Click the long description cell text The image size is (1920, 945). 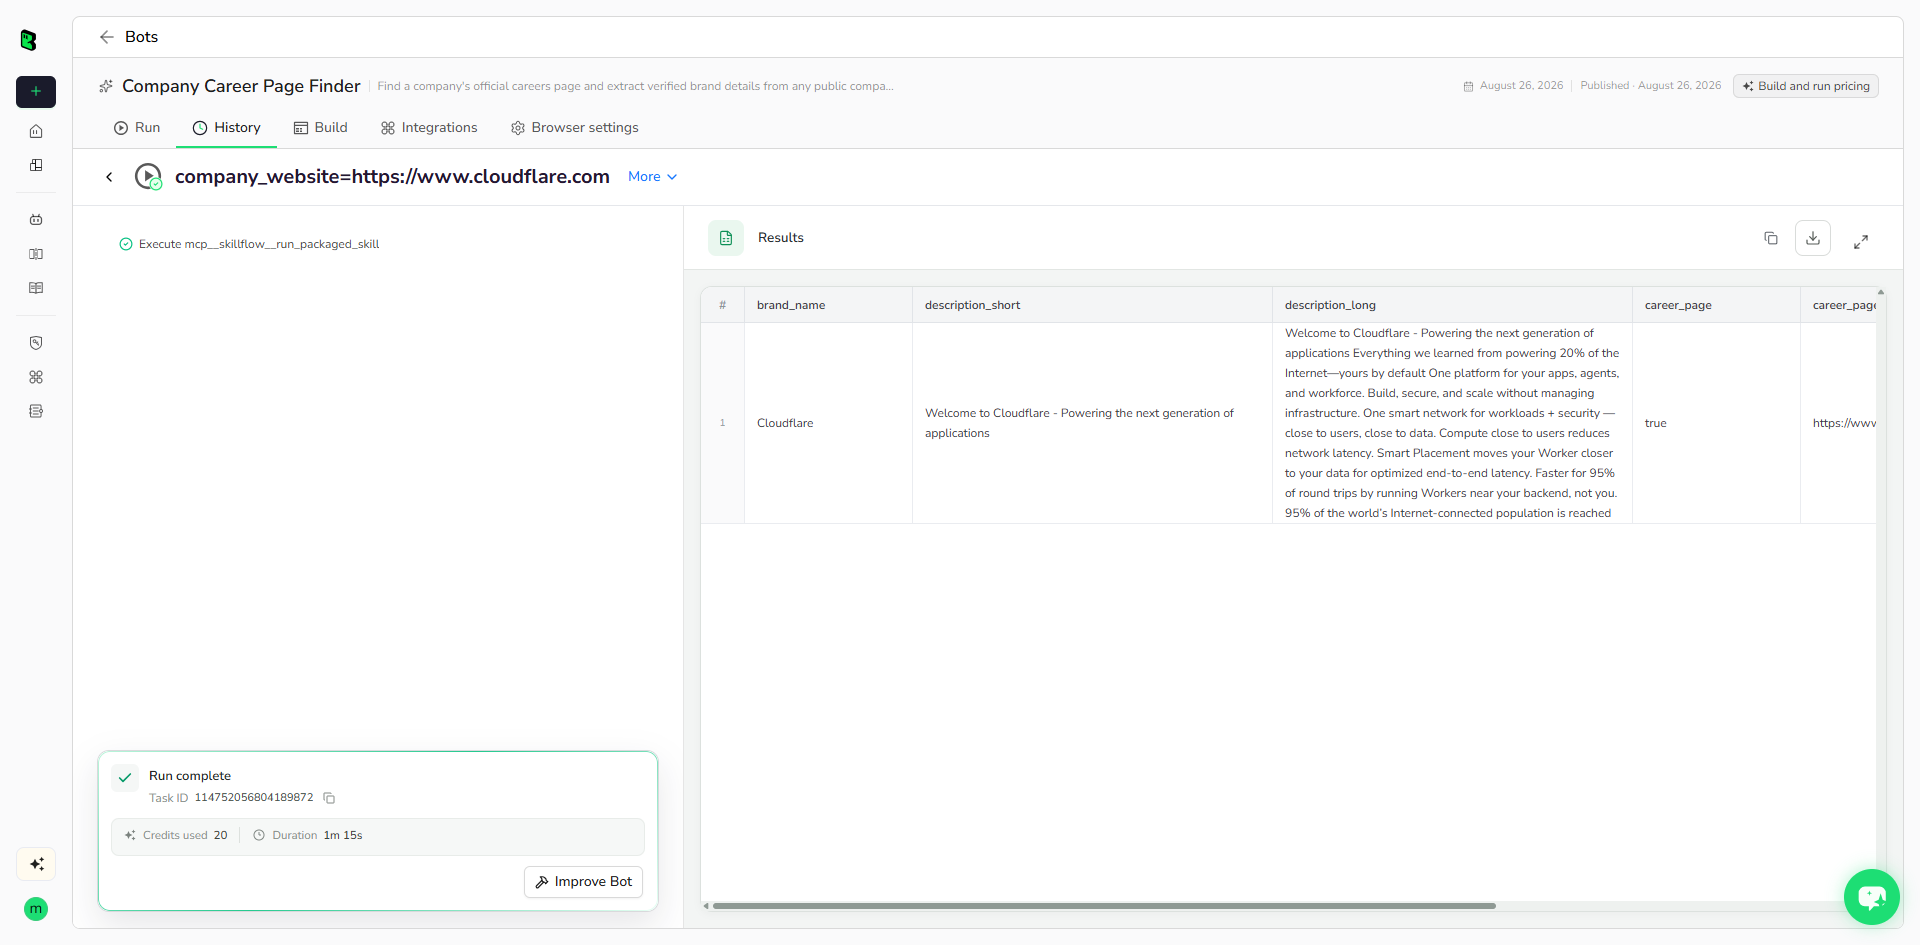pyautogui.click(x=1452, y=423)
